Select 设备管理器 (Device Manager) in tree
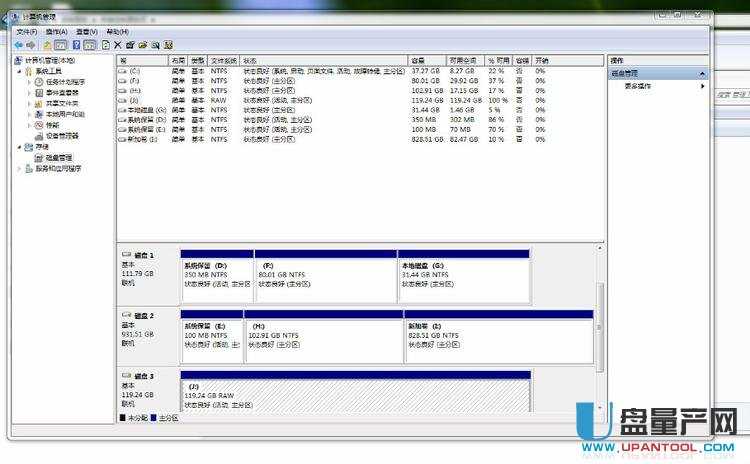Image resolution: width=750 pixels, height=464 pixels. coord(62,135)
